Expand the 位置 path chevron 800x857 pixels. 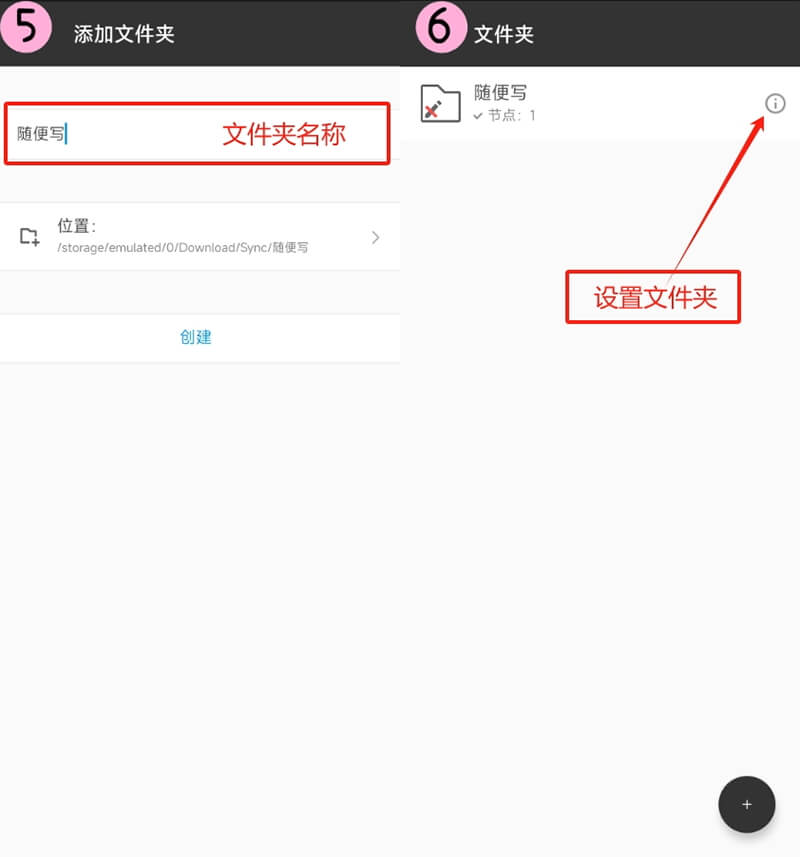pos(375,237)
